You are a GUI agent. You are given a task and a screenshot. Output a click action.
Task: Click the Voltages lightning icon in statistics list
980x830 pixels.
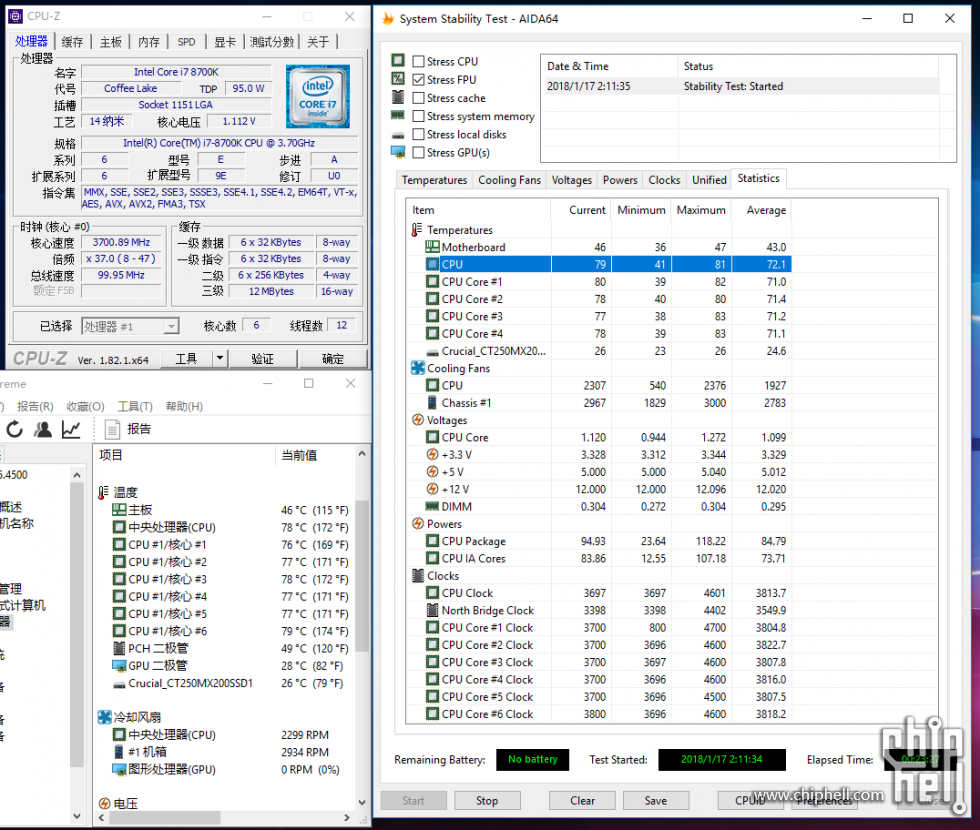[x=418, y=420]
